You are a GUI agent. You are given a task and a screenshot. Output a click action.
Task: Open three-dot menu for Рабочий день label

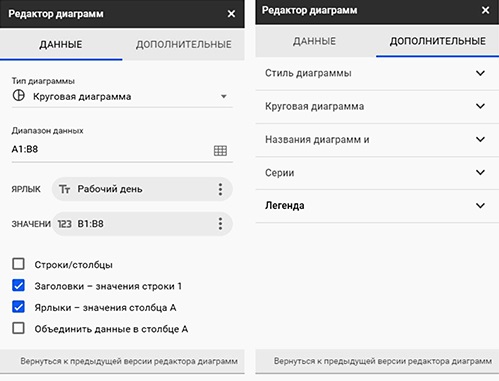(220, 189)
